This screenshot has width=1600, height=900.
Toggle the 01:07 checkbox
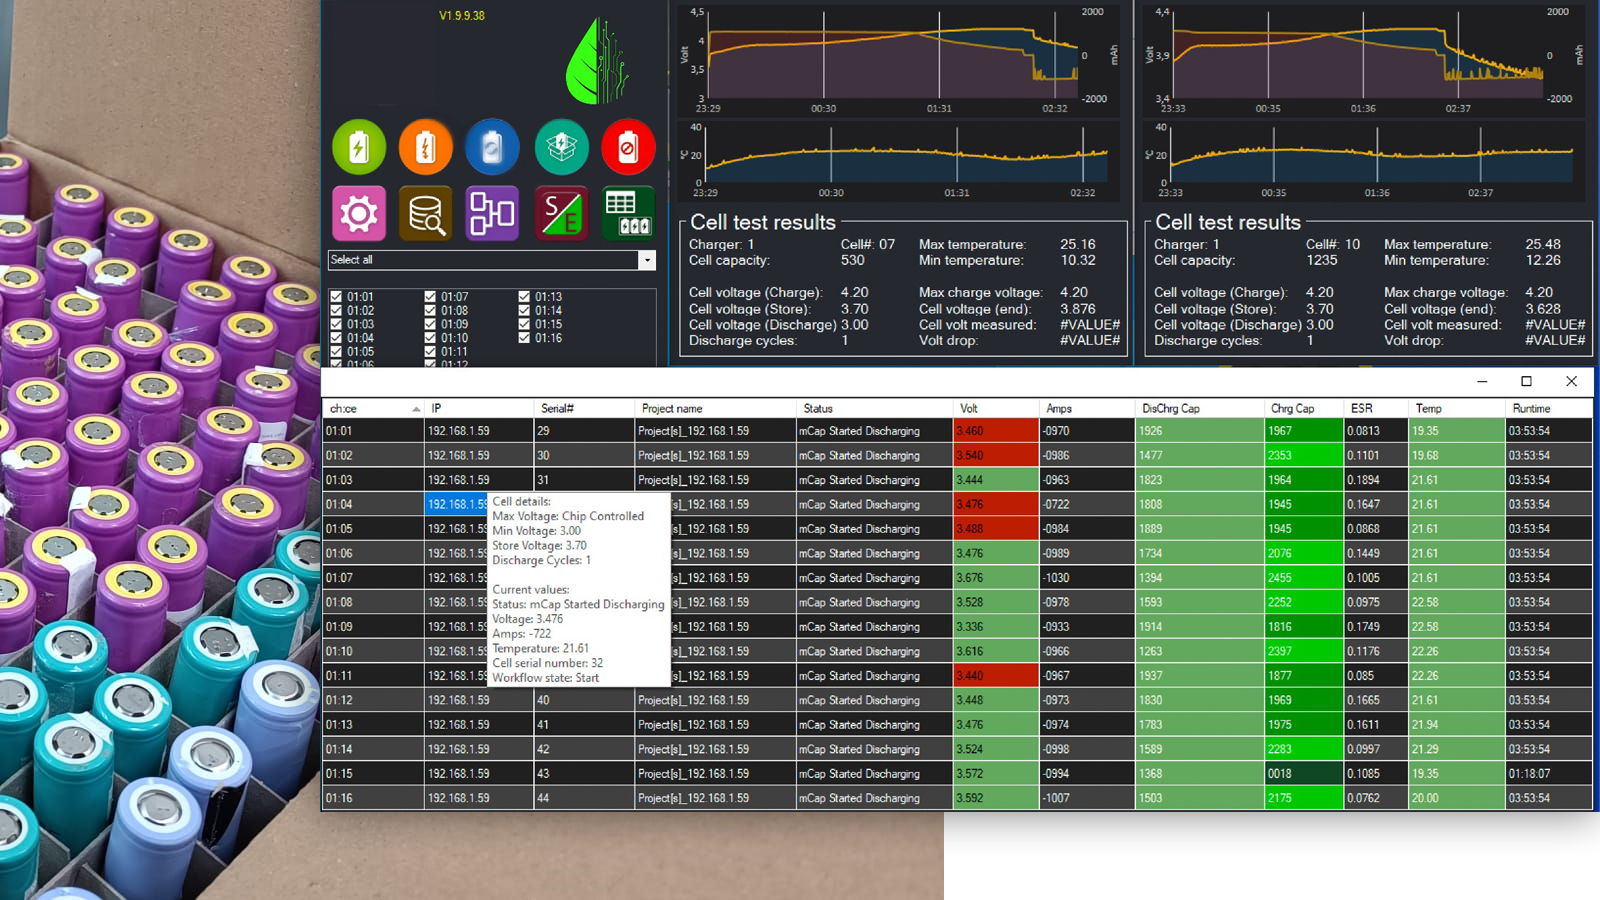[430, 297]
